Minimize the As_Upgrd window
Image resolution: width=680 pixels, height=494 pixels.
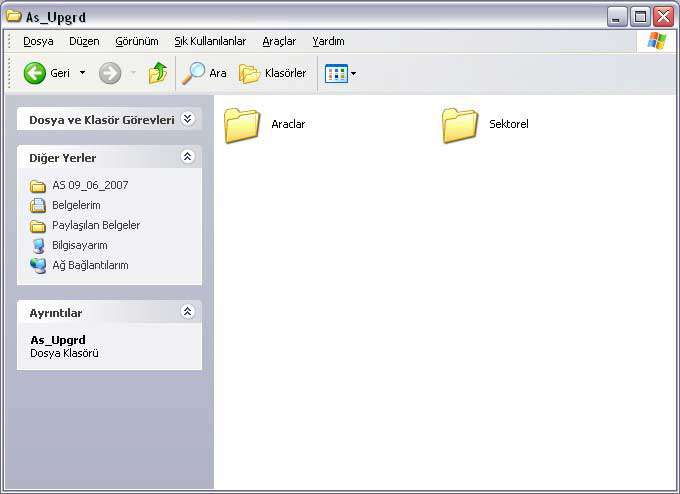(617, 17)
